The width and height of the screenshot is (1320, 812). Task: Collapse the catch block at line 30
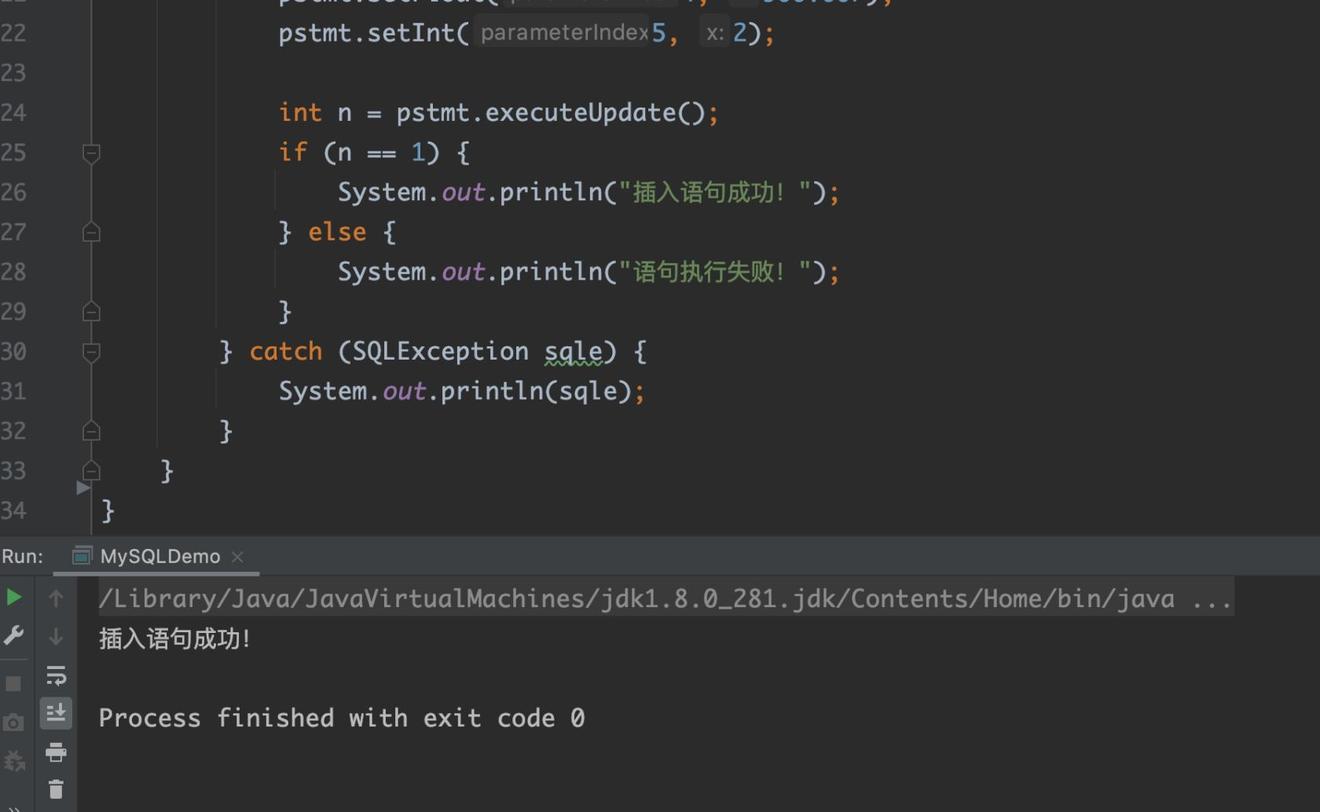click(91, 352)
